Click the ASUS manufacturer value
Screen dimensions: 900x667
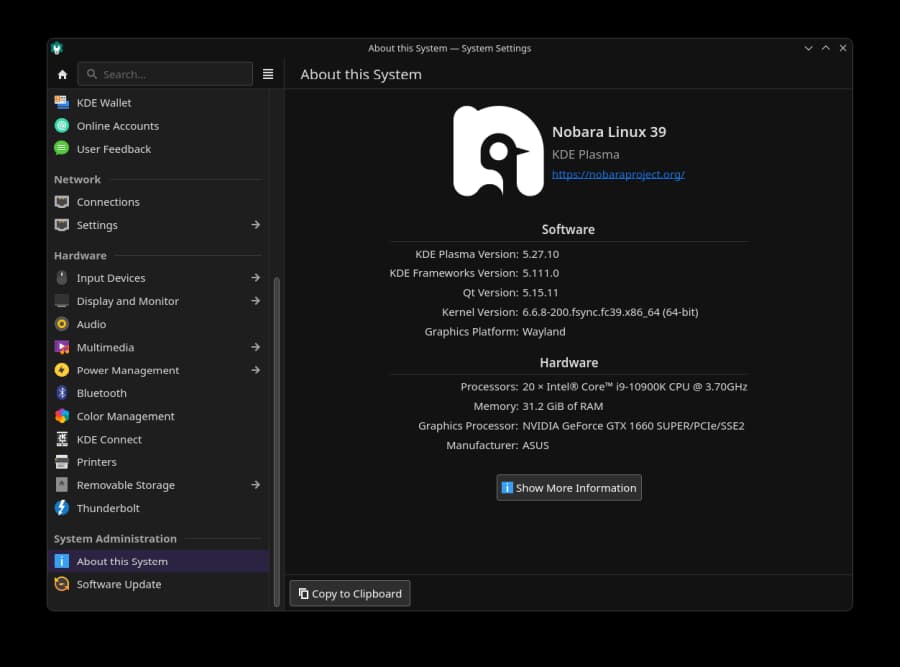[536, 445]
